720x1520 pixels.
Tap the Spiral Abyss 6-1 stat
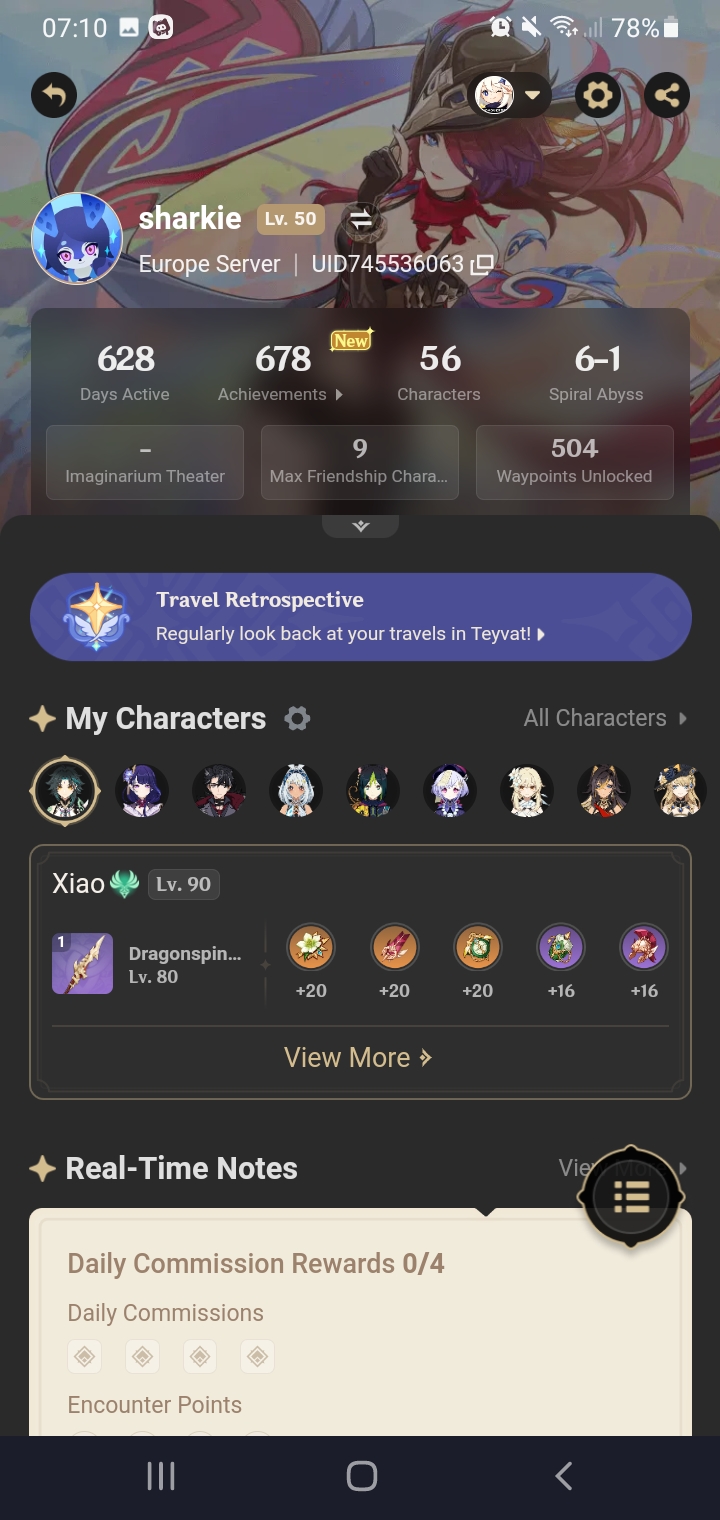[x=596, y=372]
